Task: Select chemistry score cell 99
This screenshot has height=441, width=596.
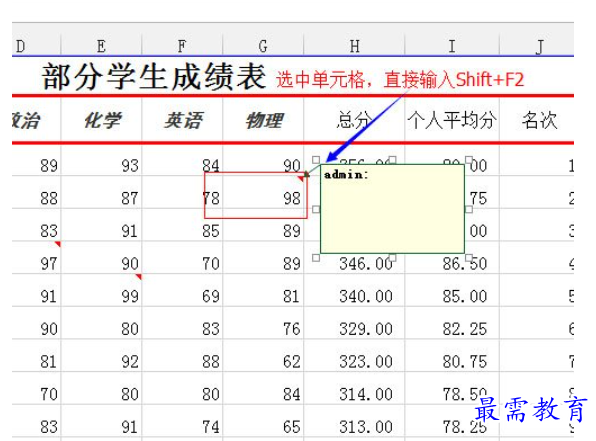Action: [x=101, y=290]
